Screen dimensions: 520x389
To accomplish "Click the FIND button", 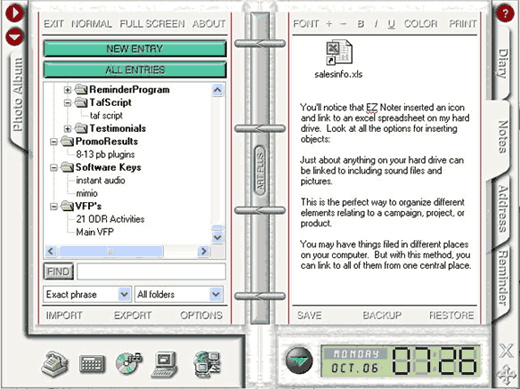I will 59,272.
